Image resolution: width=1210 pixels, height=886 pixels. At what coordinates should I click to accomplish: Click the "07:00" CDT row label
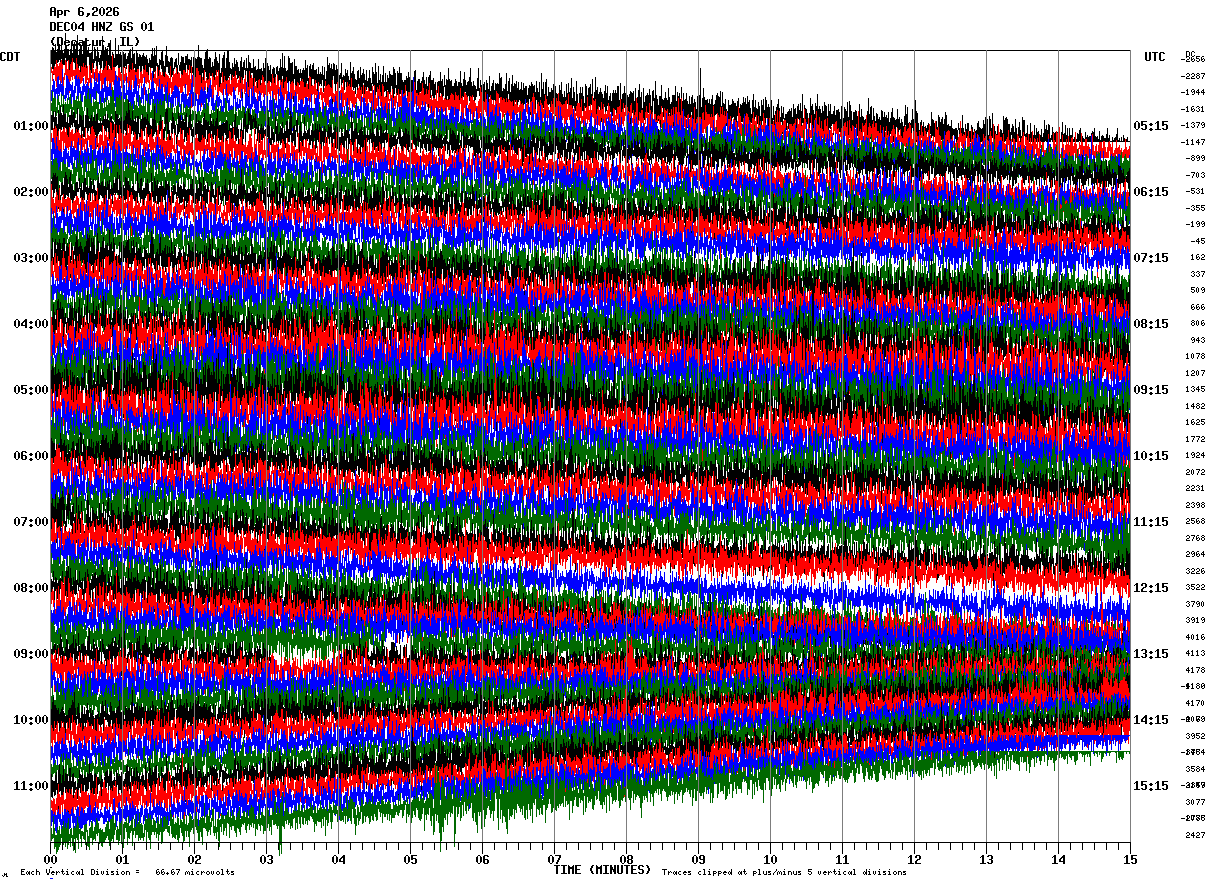(31, 522)
